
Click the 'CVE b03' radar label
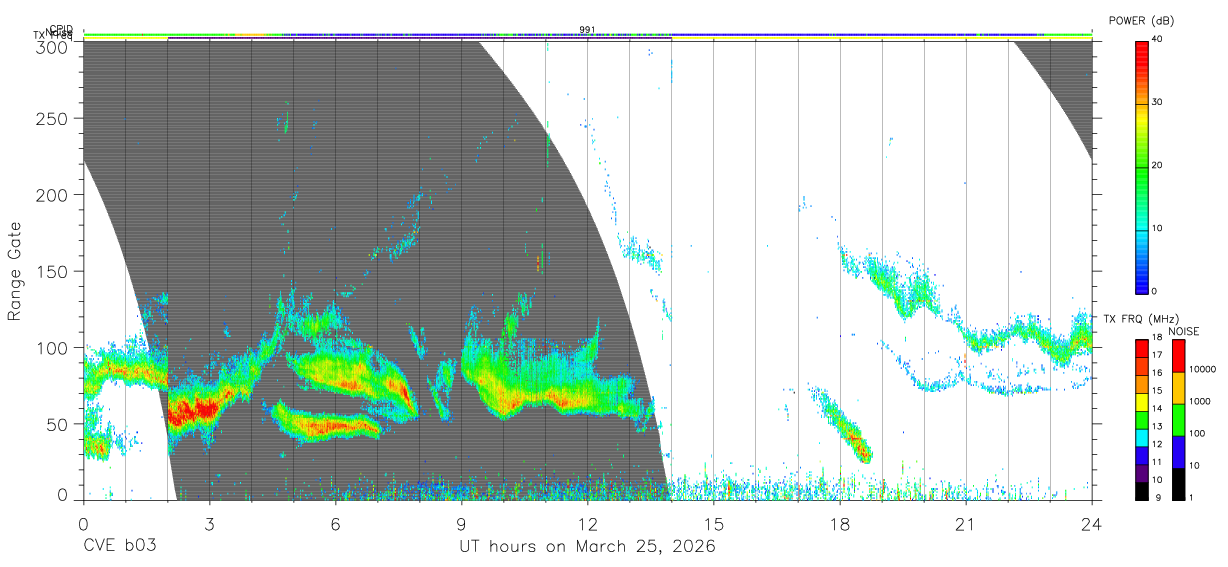119,547
